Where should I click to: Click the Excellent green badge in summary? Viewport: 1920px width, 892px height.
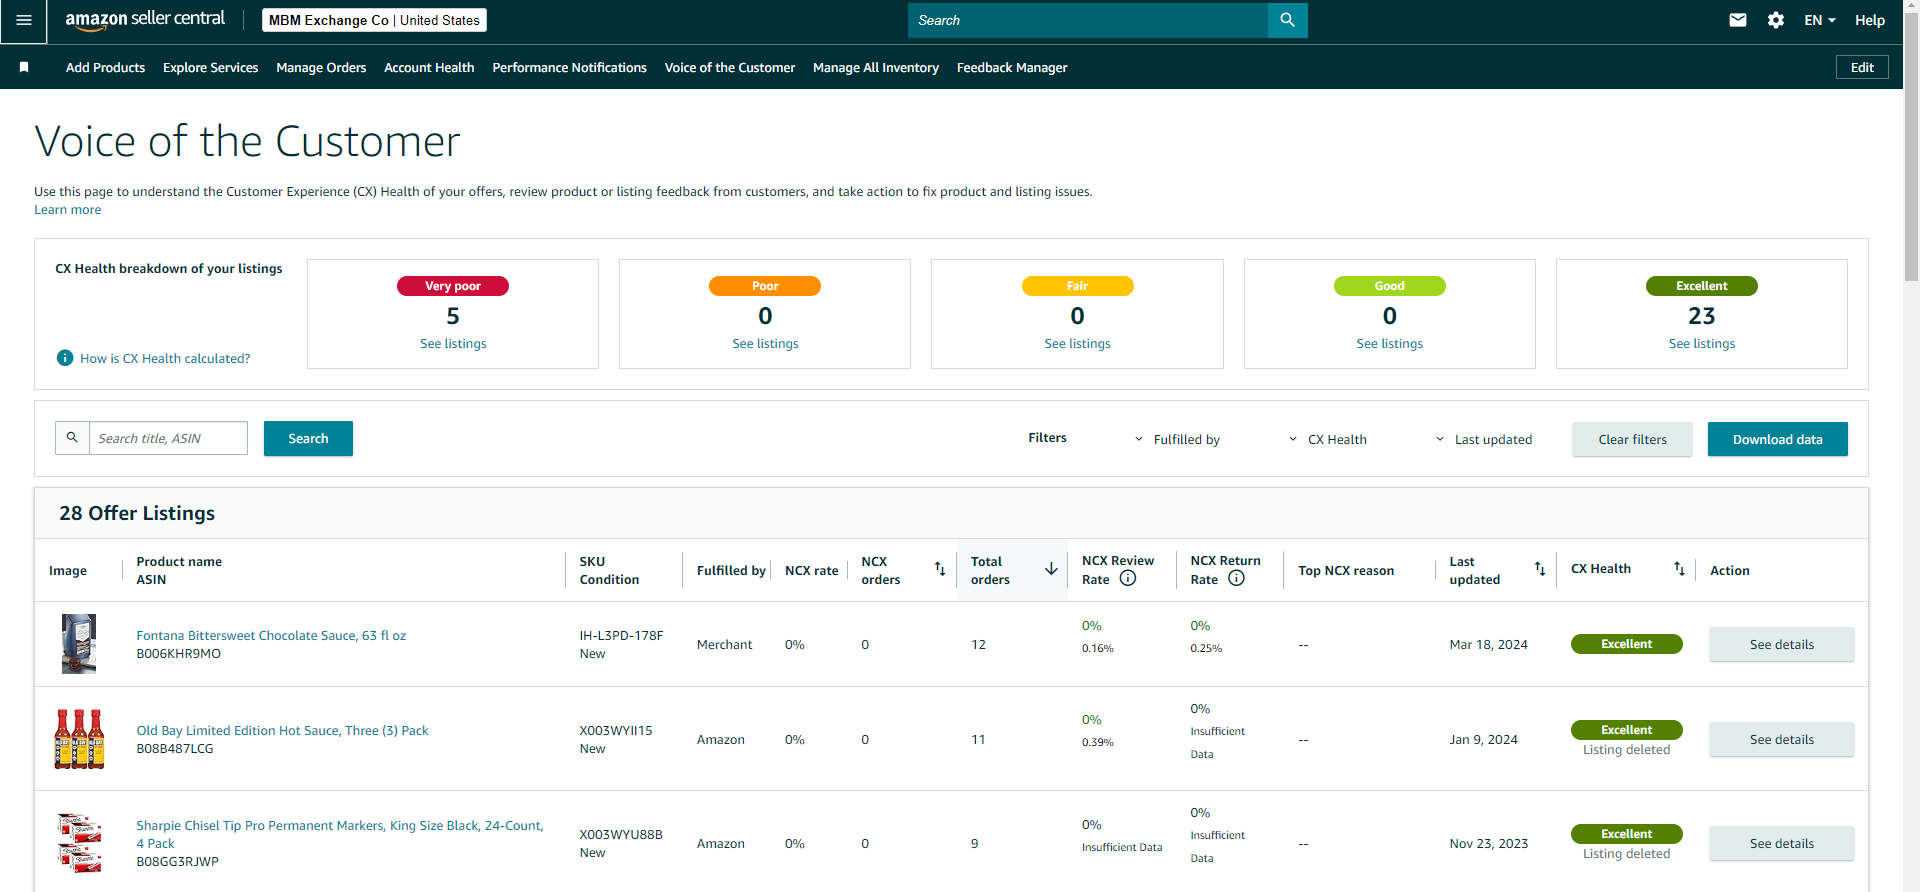pos(1701,286)
